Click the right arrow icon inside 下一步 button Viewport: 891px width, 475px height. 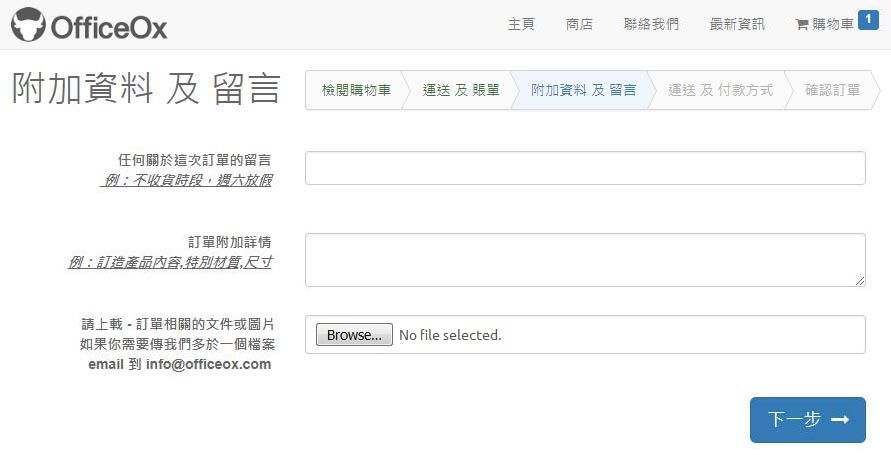840,420
